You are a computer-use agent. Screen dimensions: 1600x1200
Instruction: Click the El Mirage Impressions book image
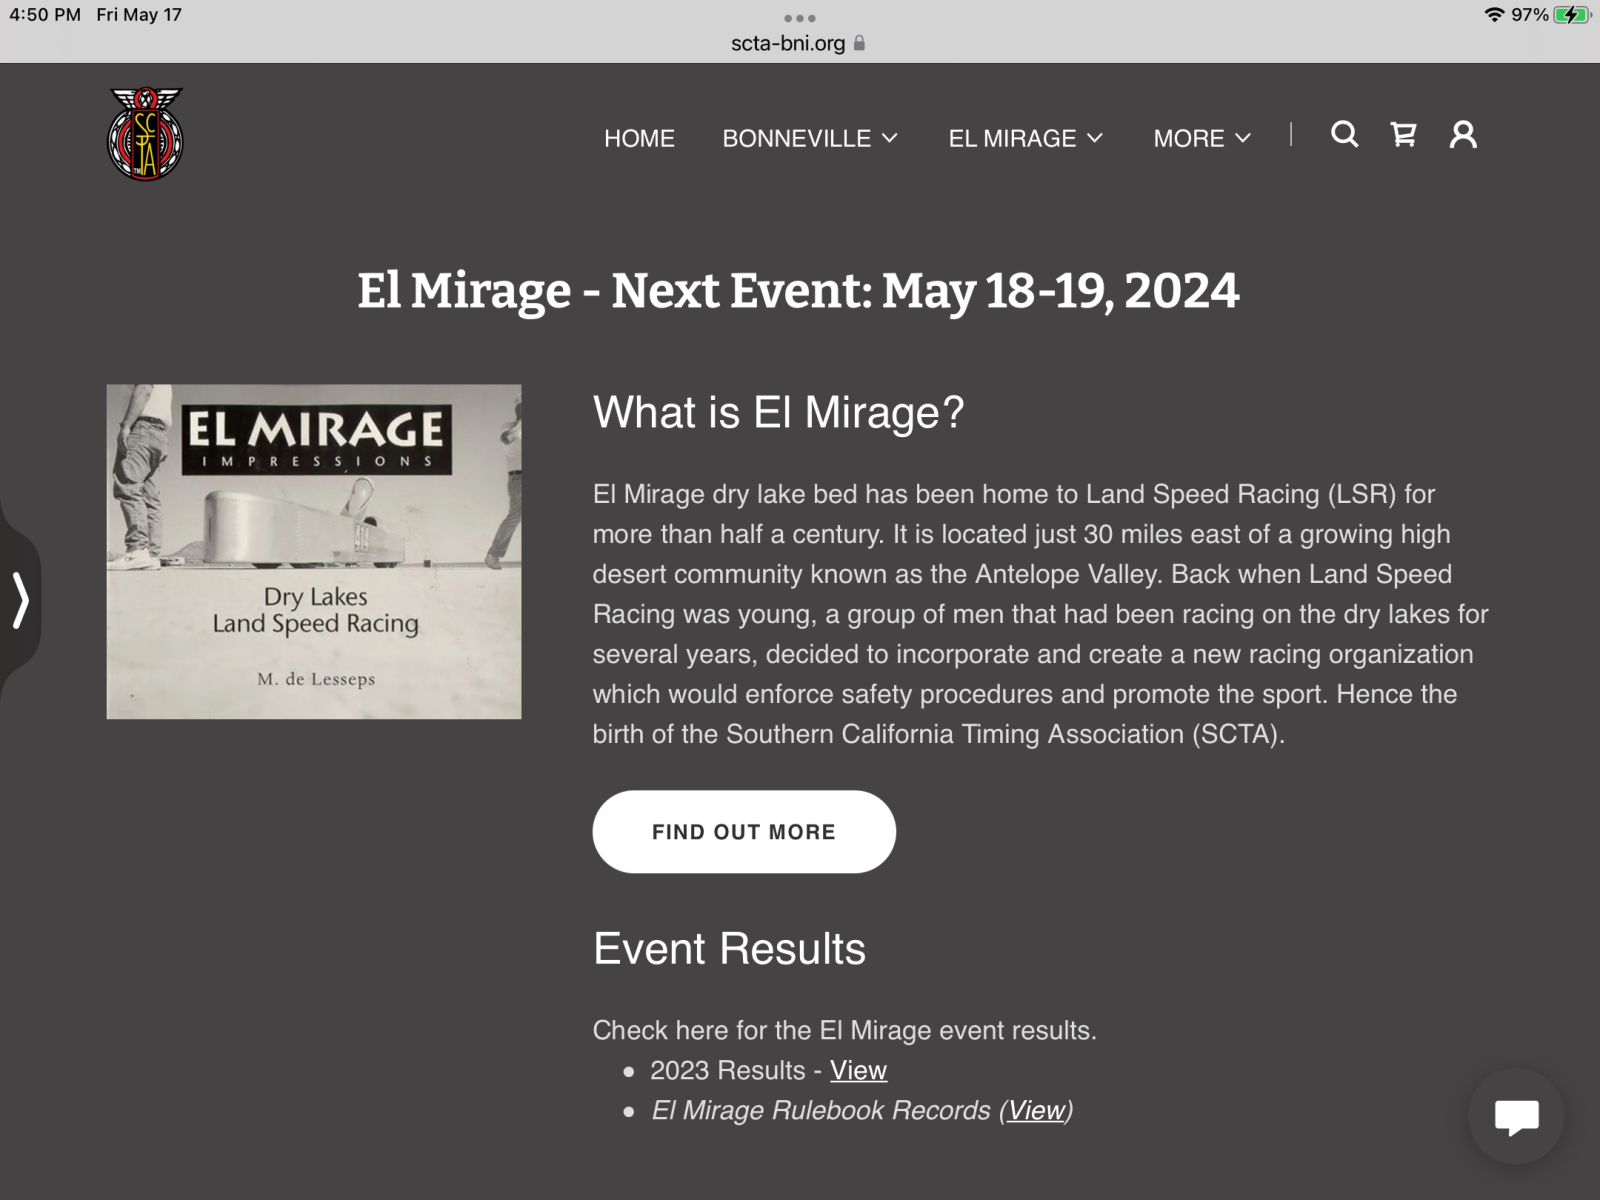pos(314,551)
